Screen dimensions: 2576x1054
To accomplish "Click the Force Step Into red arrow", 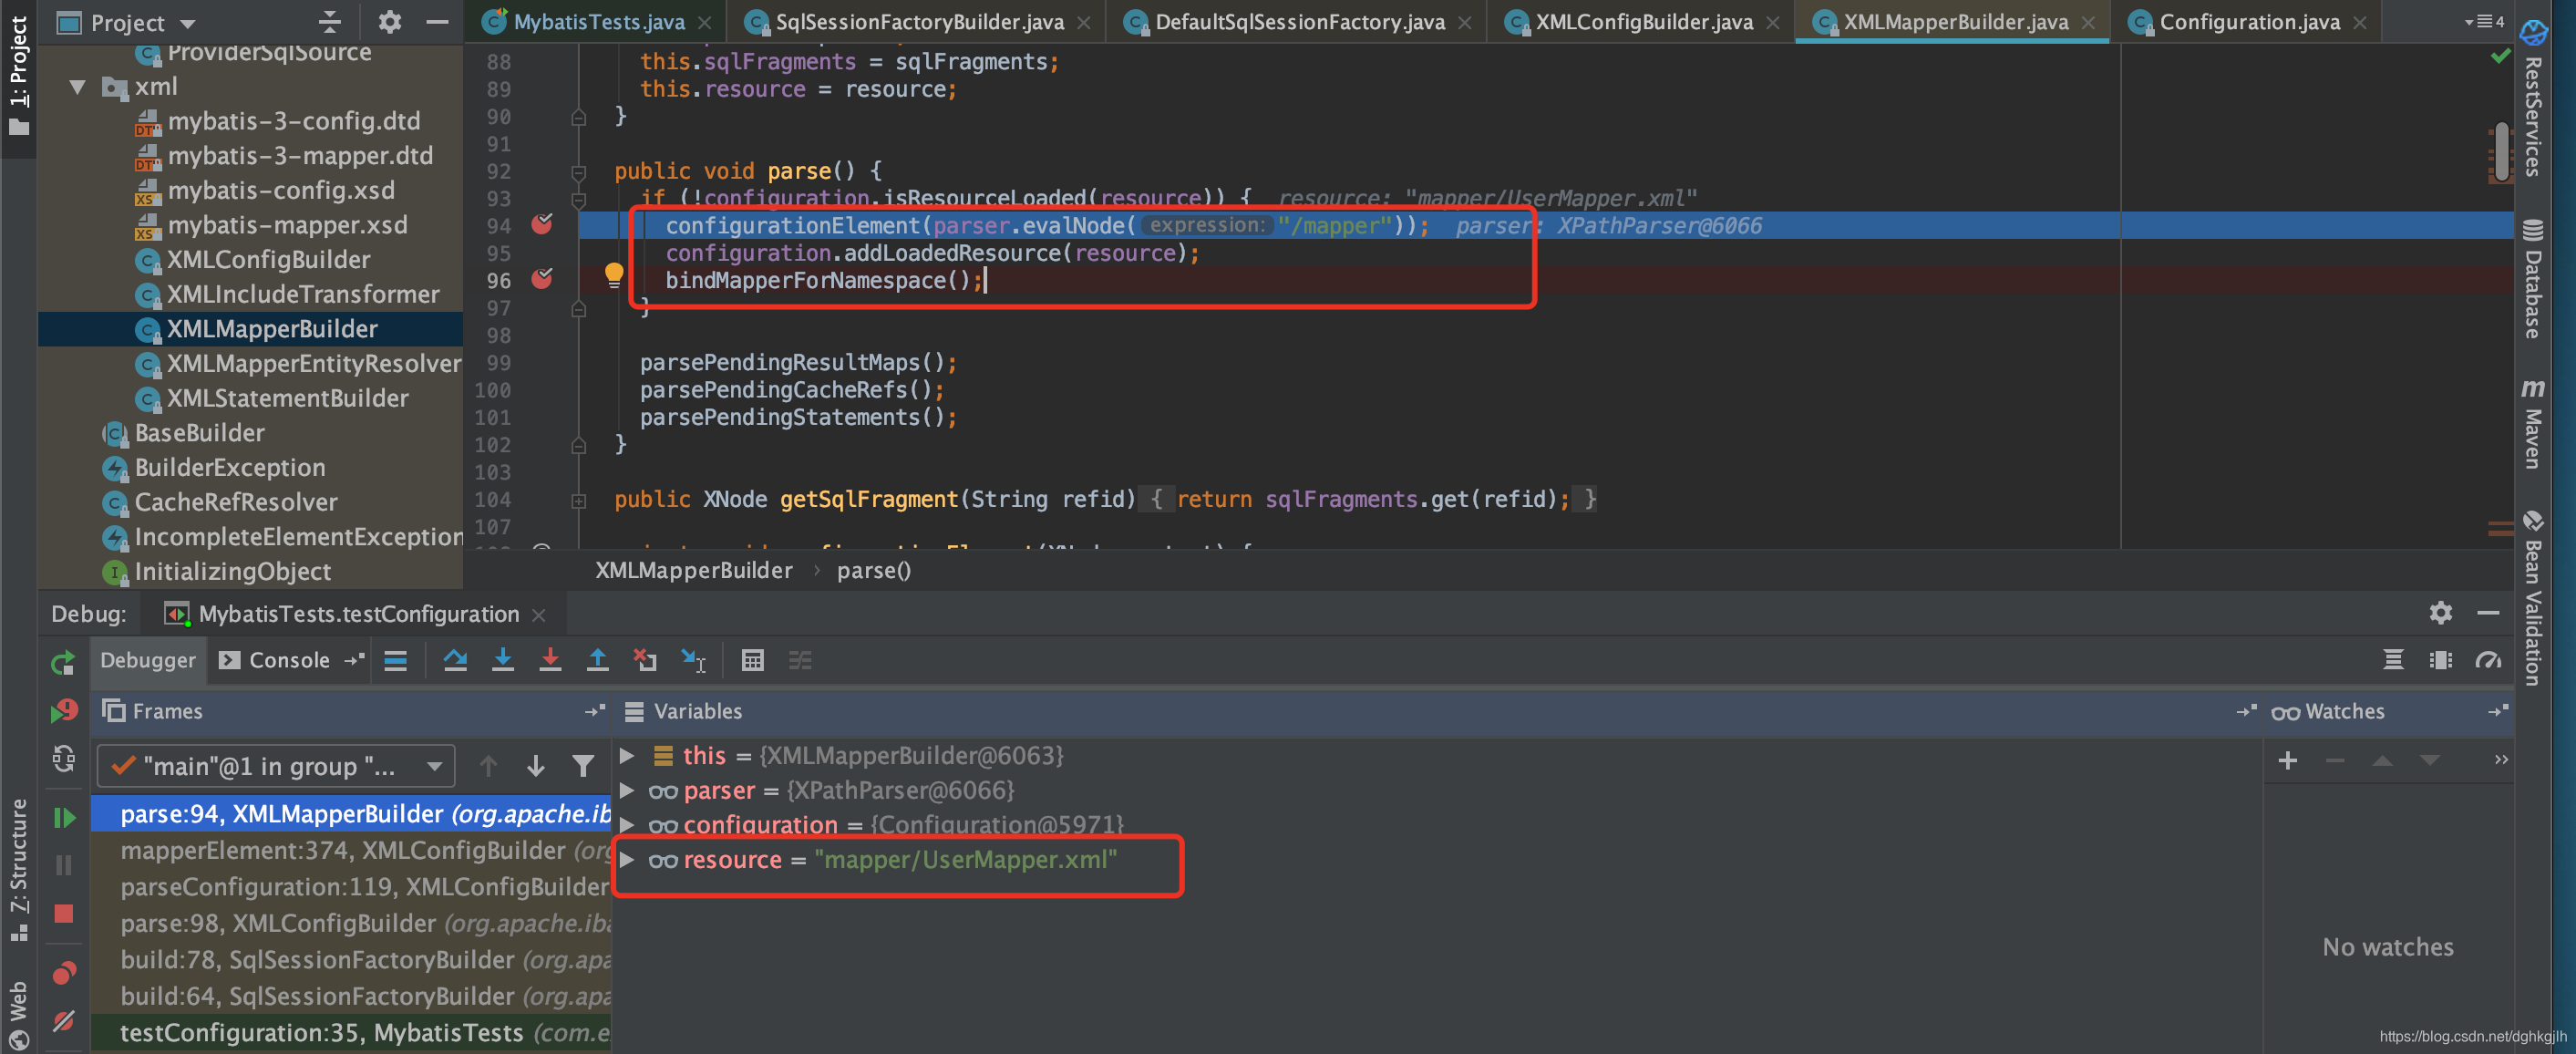I will [x=550, y=660].
